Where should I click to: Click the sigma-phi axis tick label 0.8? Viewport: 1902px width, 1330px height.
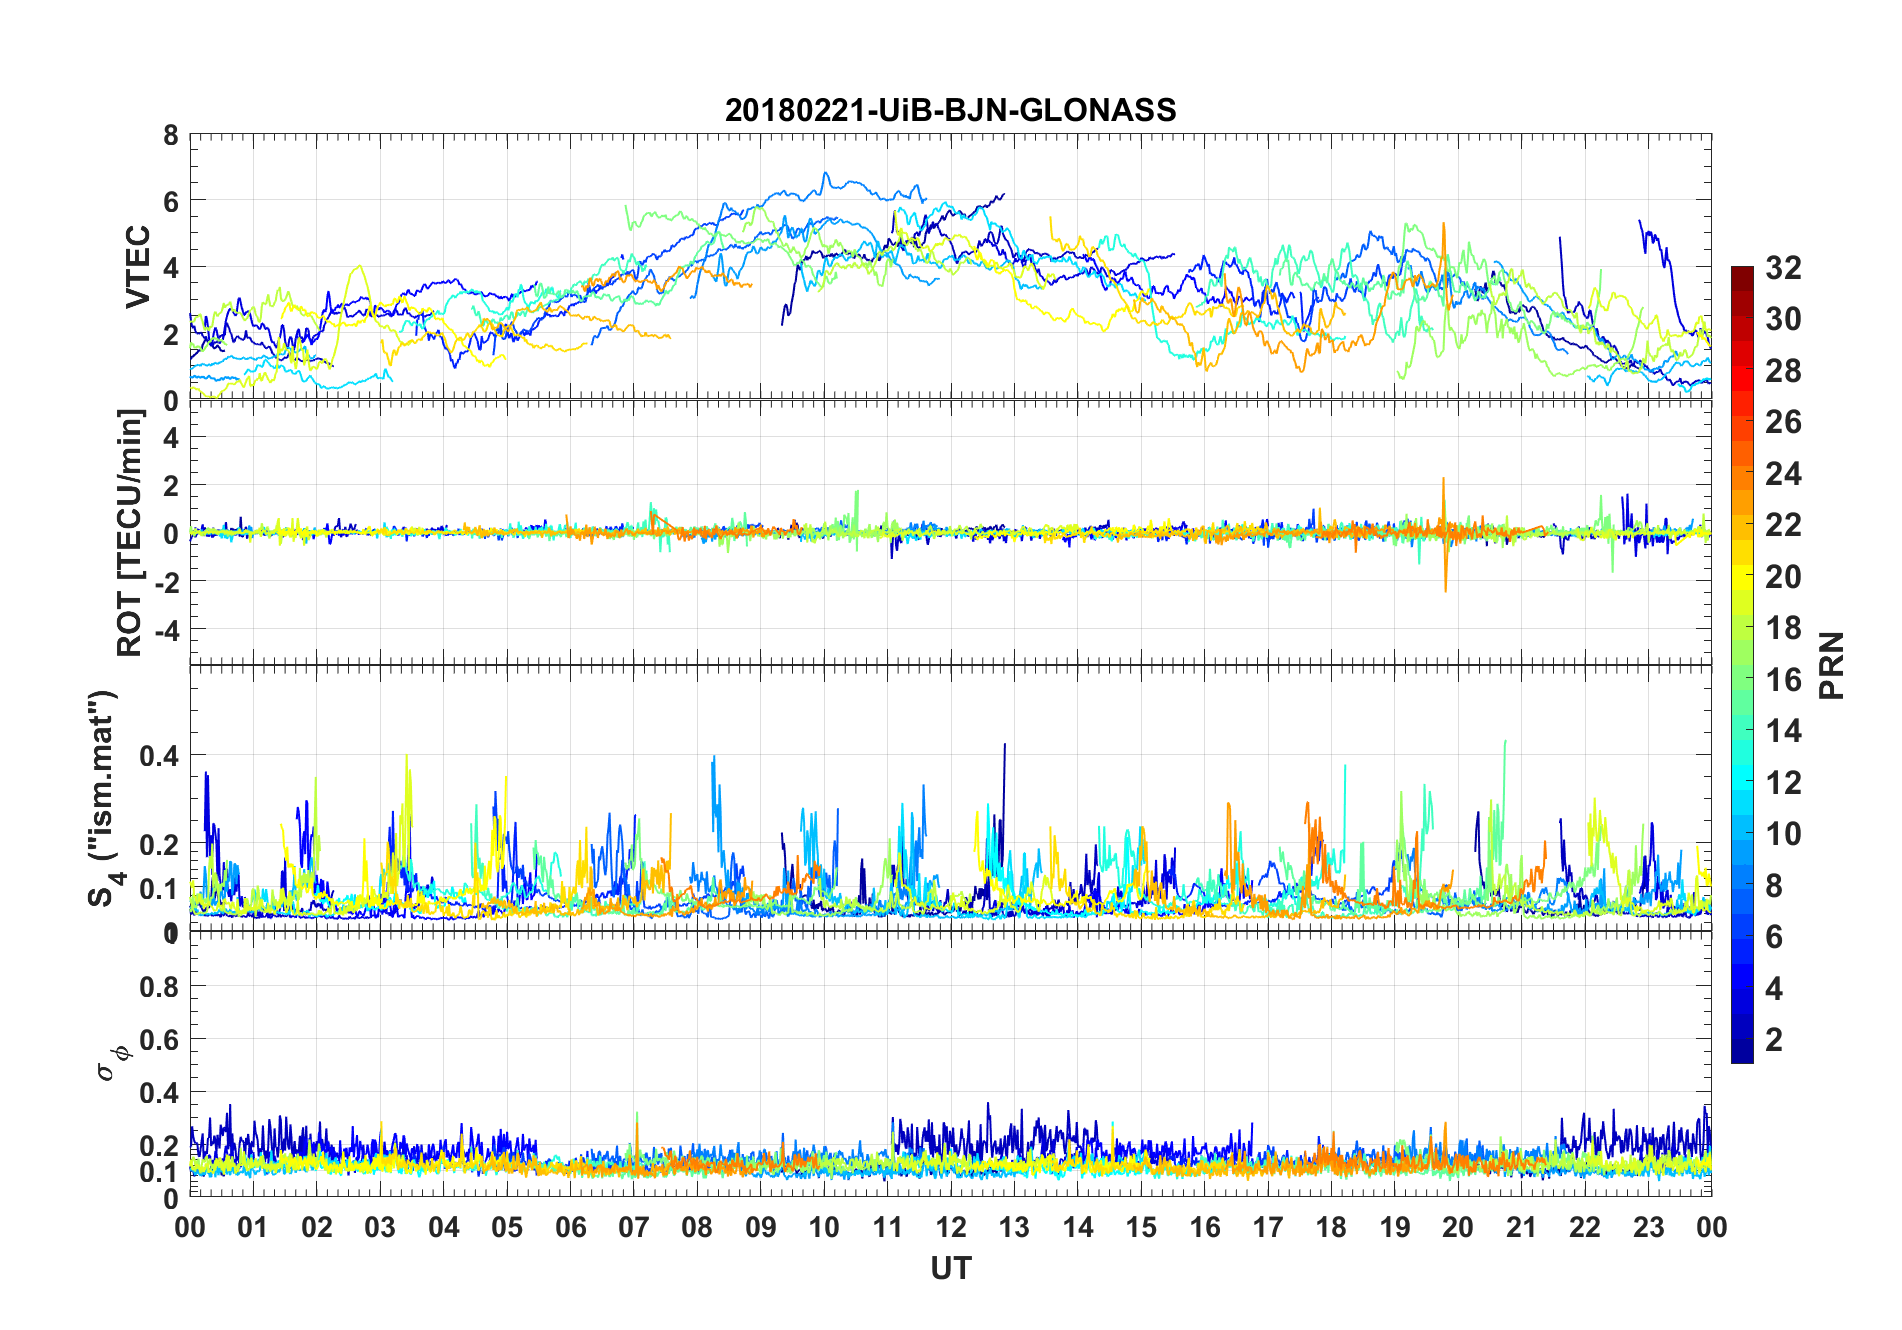pyautogui.click(x=159, y=987)
